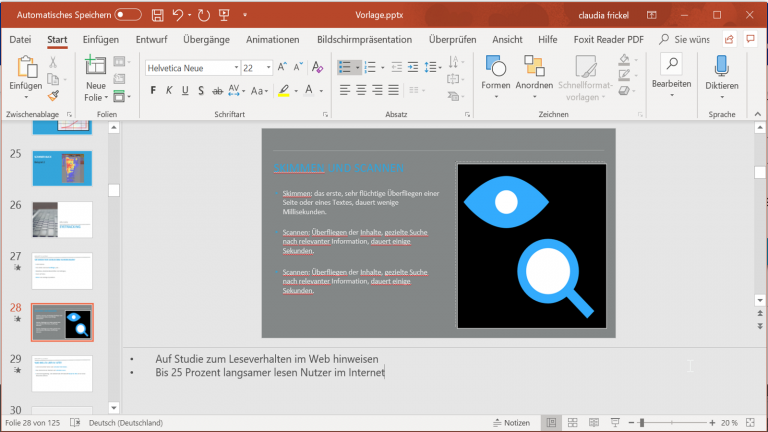Toggle bold formatting (F)

153,91
